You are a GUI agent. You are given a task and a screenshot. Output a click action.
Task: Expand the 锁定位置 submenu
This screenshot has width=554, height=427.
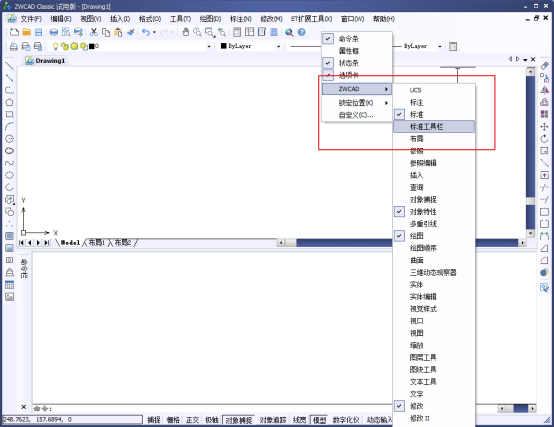[x=357, y=103]
